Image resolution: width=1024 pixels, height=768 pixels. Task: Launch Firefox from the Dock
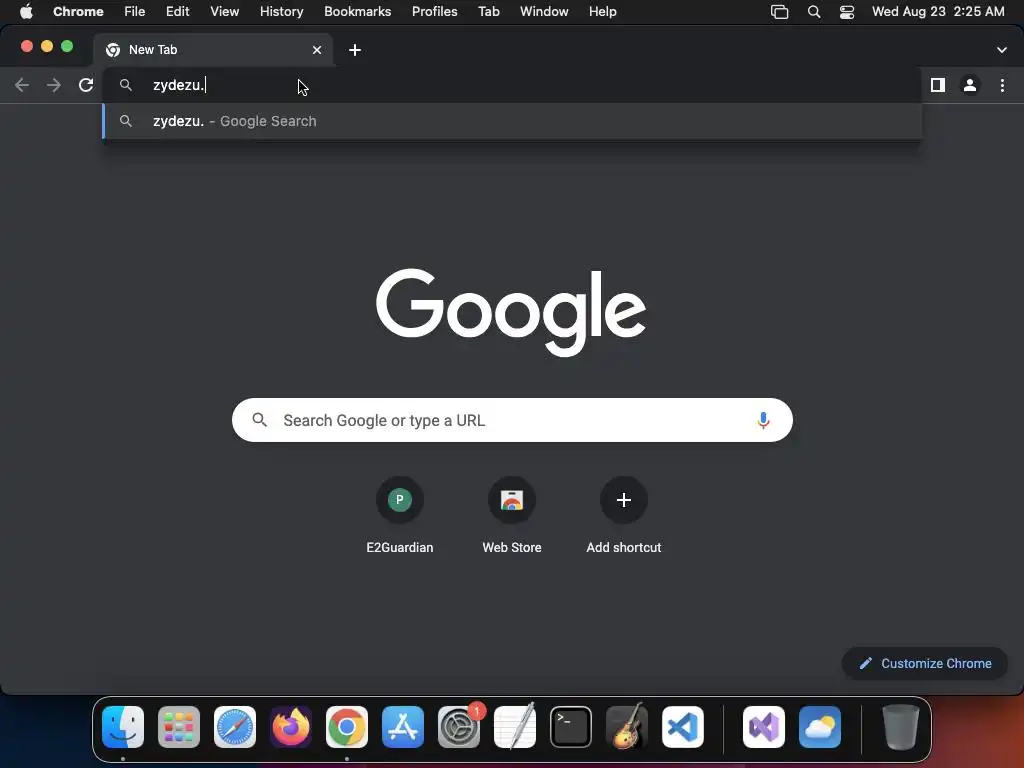pos(291,726)
